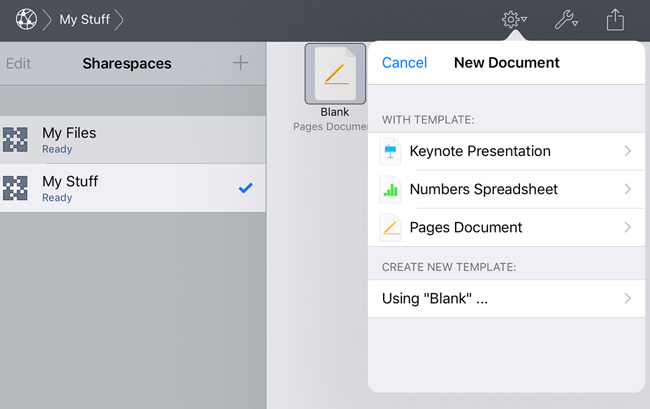Viewport: 650px width, 409px height.
Task: Select Pages Document template
Action: click(506, 227)
